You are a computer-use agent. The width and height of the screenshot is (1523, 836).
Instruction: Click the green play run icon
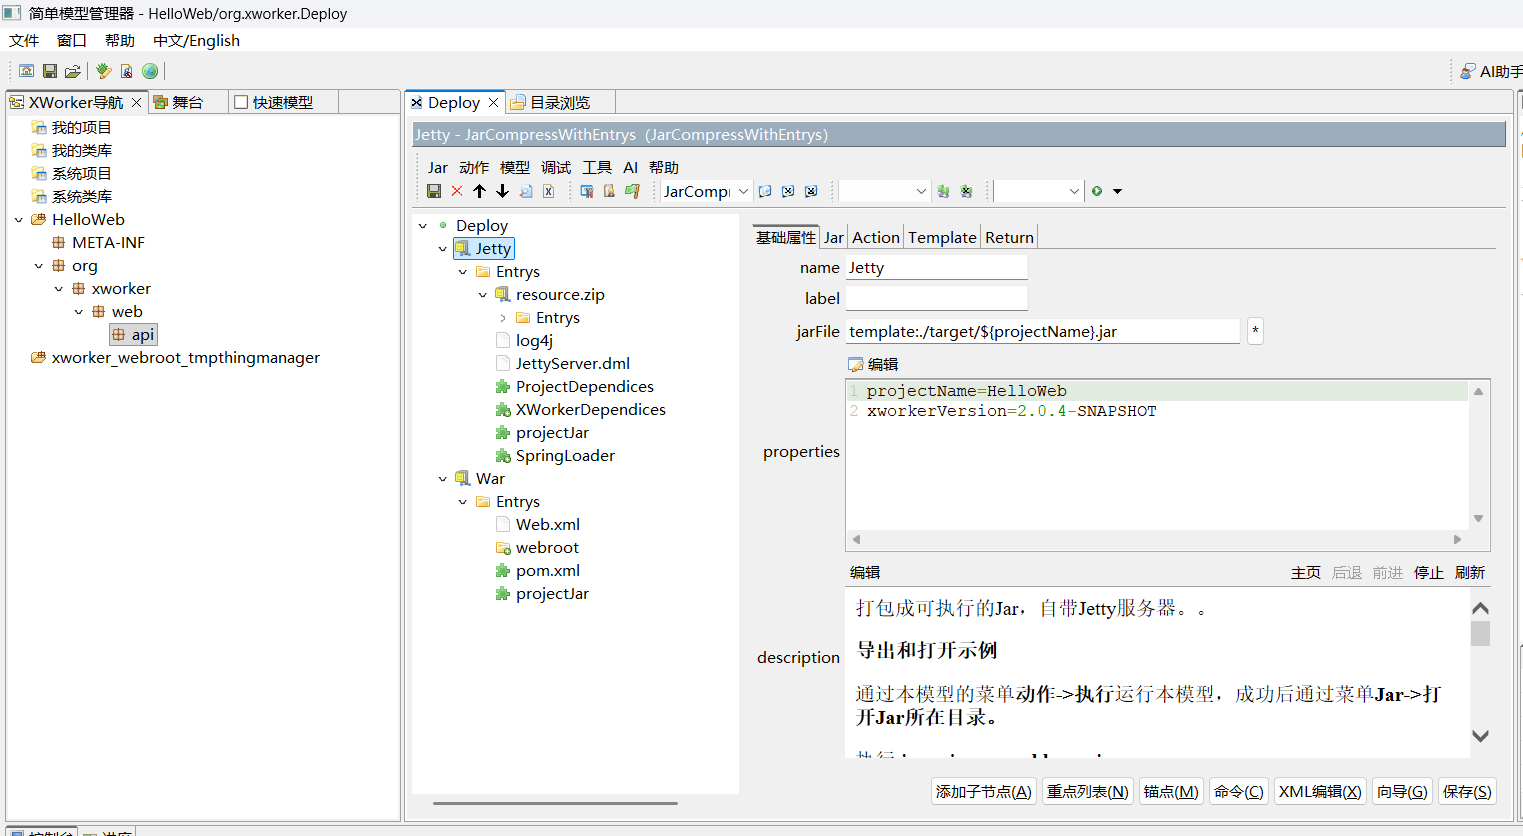(1097, 191)
